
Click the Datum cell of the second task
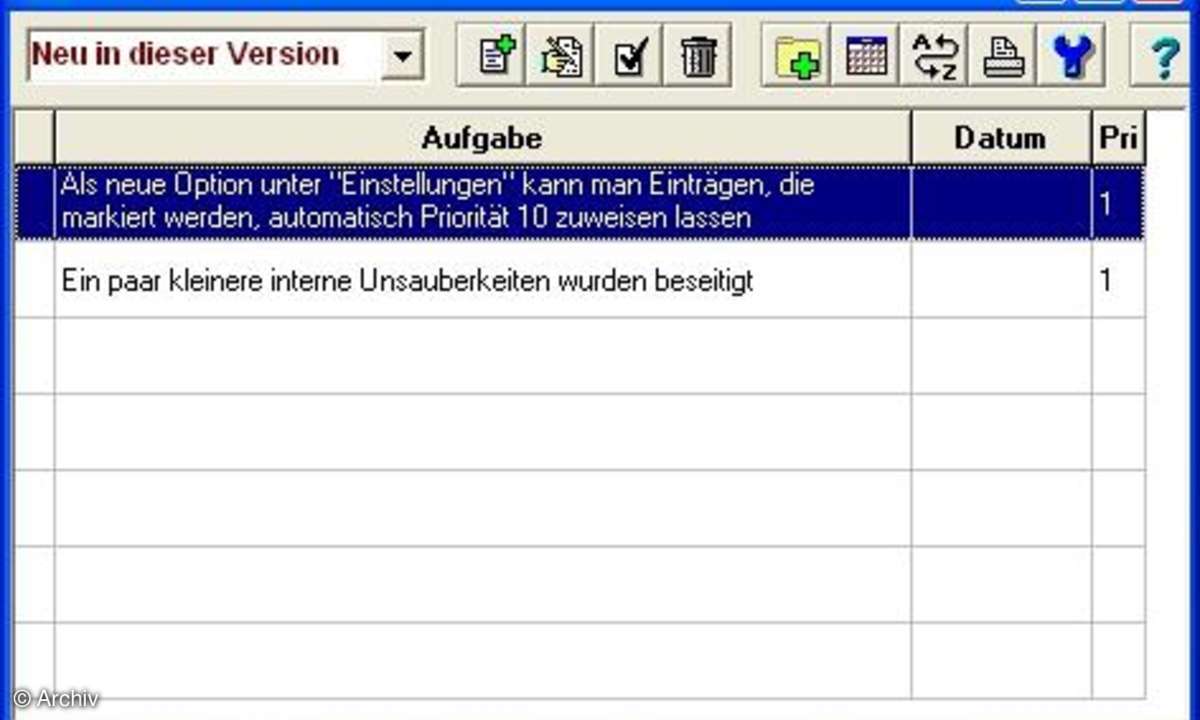coord(1000,281)
